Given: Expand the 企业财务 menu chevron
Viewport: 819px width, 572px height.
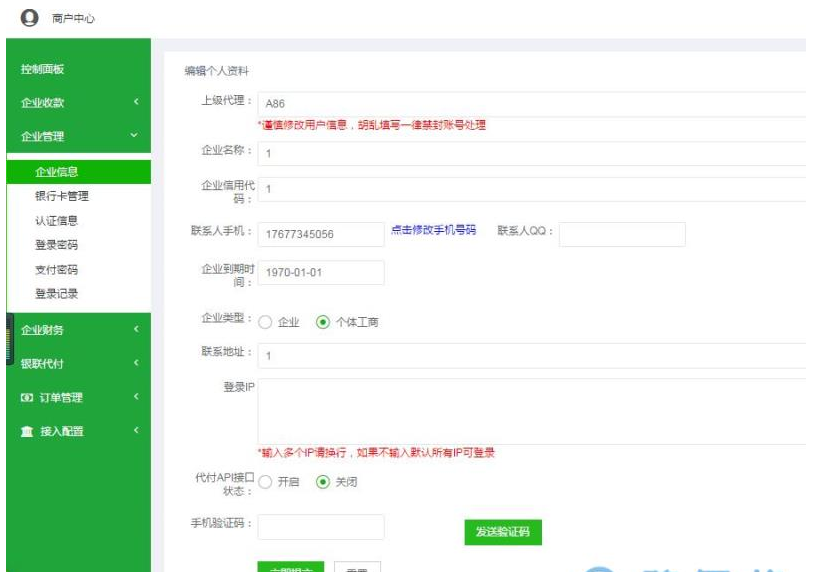Looking at the screenshot, I should tap(135, 330).
